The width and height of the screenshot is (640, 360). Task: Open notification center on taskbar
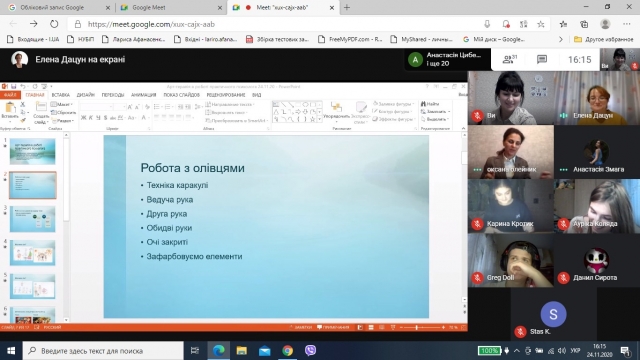click(x=625, y=351)
